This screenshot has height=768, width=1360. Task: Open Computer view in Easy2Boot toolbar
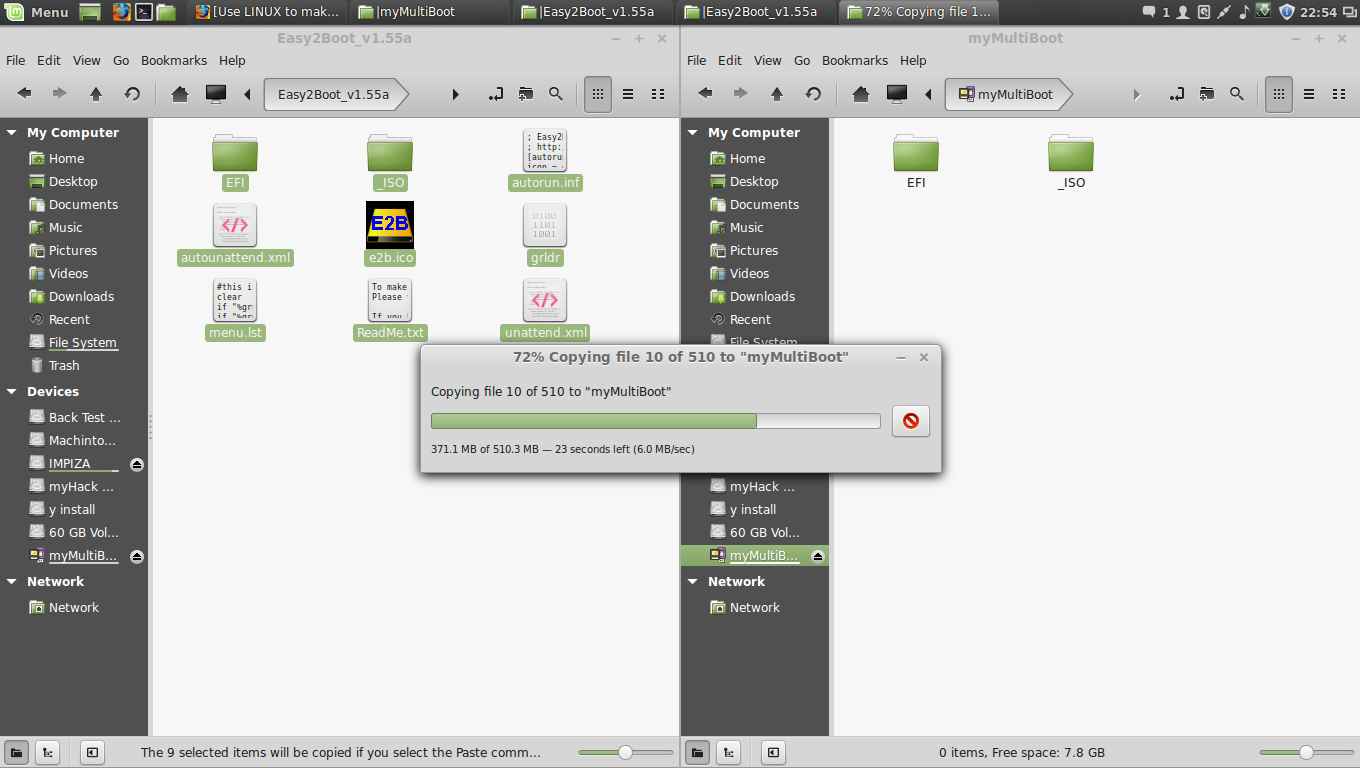[x=215, y=94]
